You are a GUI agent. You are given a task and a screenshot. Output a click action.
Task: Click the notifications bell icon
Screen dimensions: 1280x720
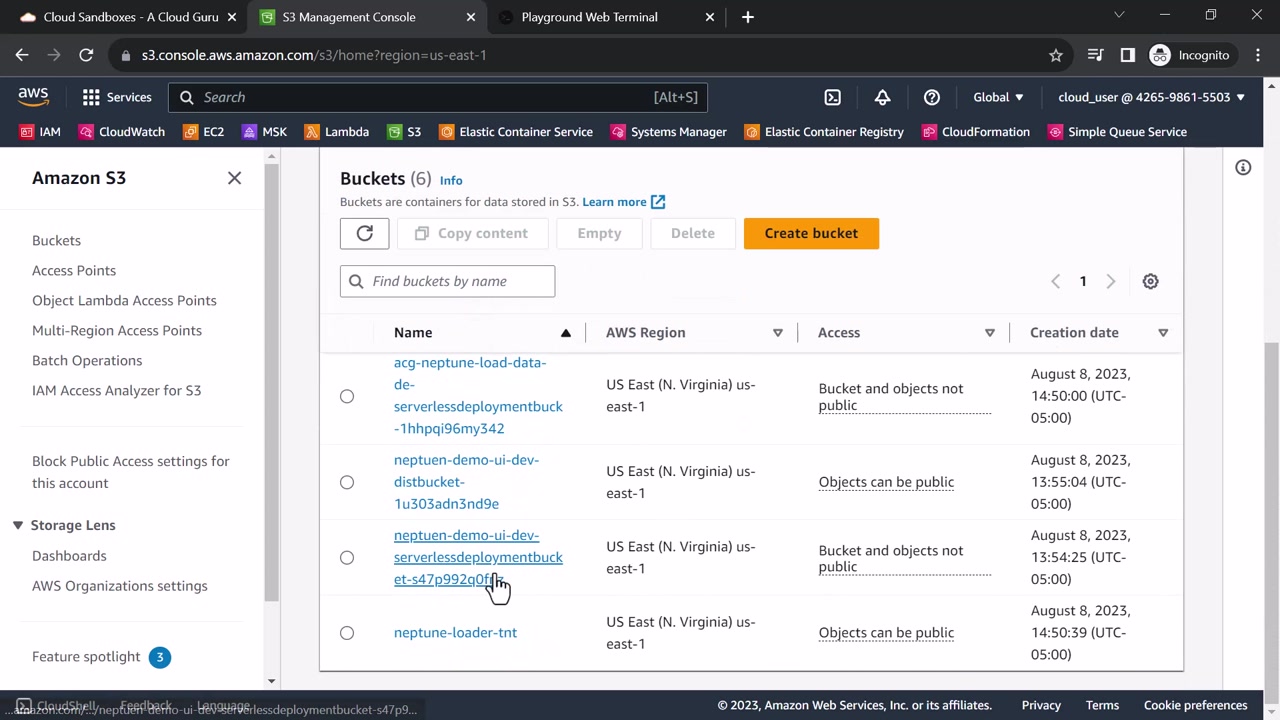click(882, 97)
